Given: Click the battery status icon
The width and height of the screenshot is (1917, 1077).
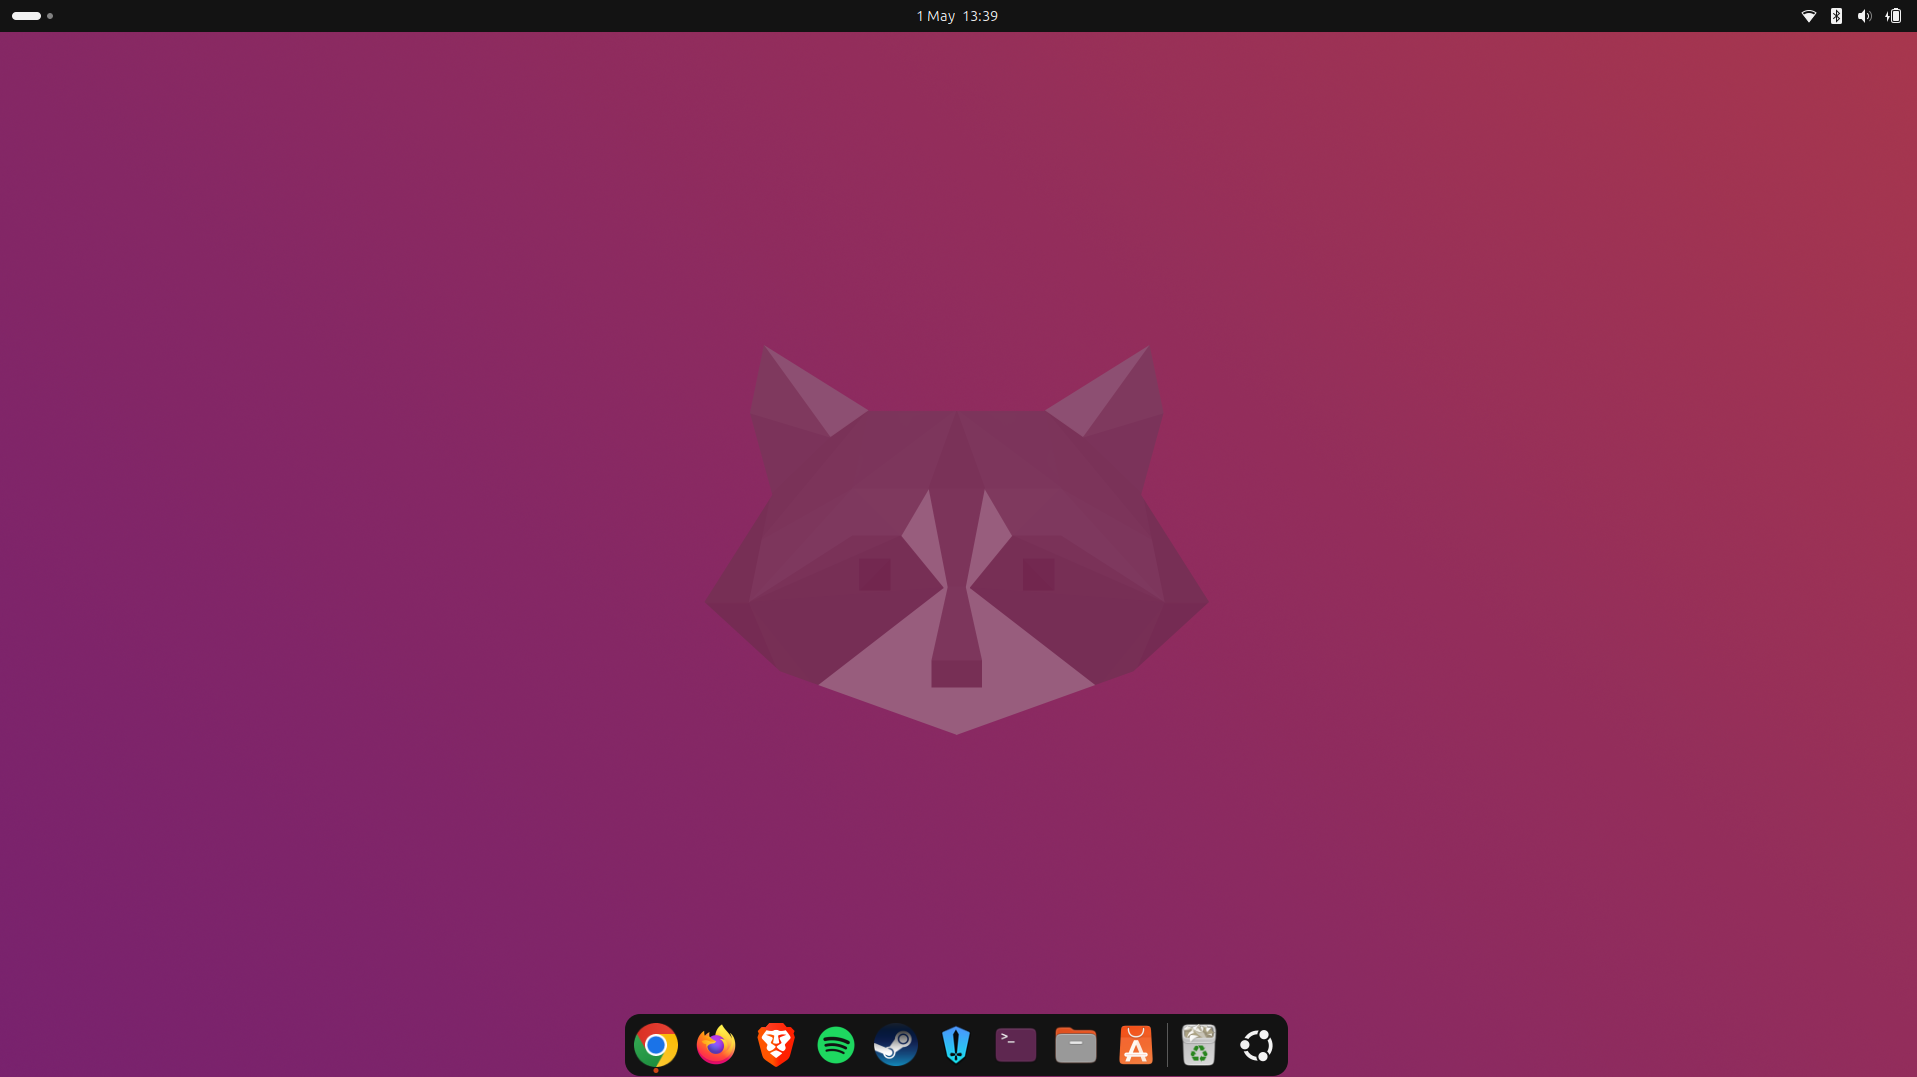Looking at the screenshot, I should pyautogui.click(x=1894, y=16).
